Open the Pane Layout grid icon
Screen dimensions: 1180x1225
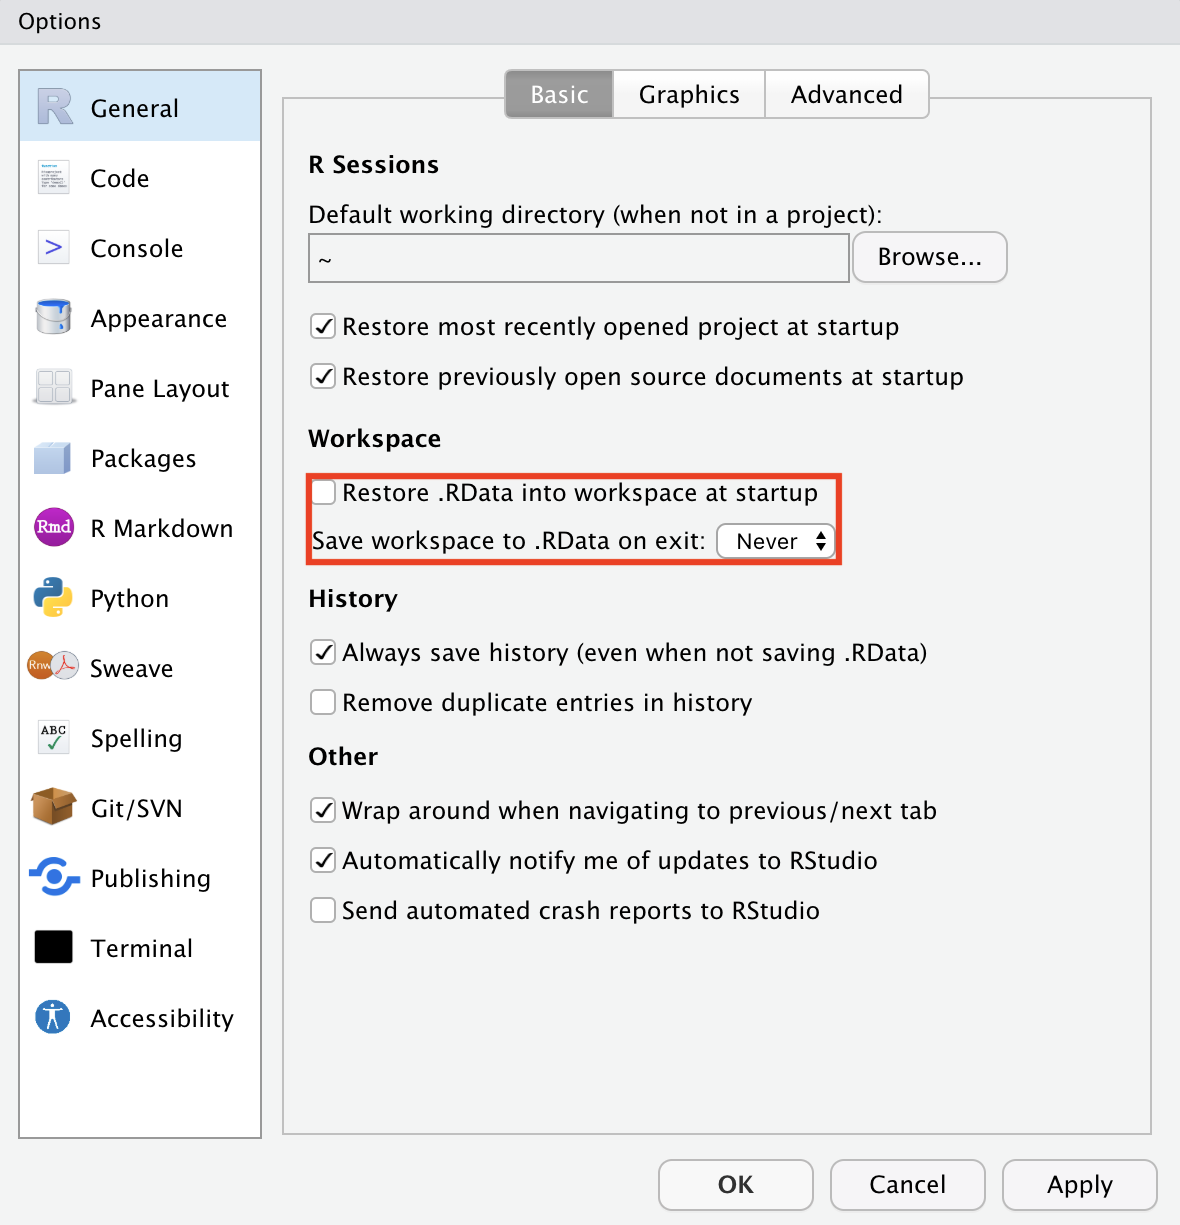[x=54, y=387]
